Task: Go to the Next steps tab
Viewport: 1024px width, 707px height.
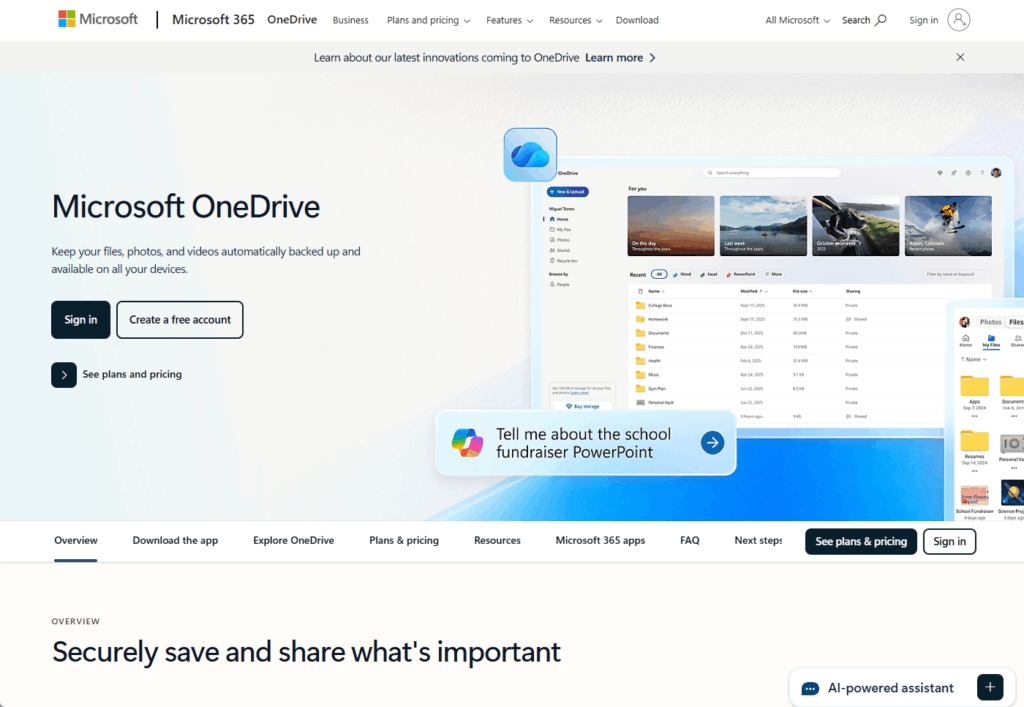Action: click(758, 541)
